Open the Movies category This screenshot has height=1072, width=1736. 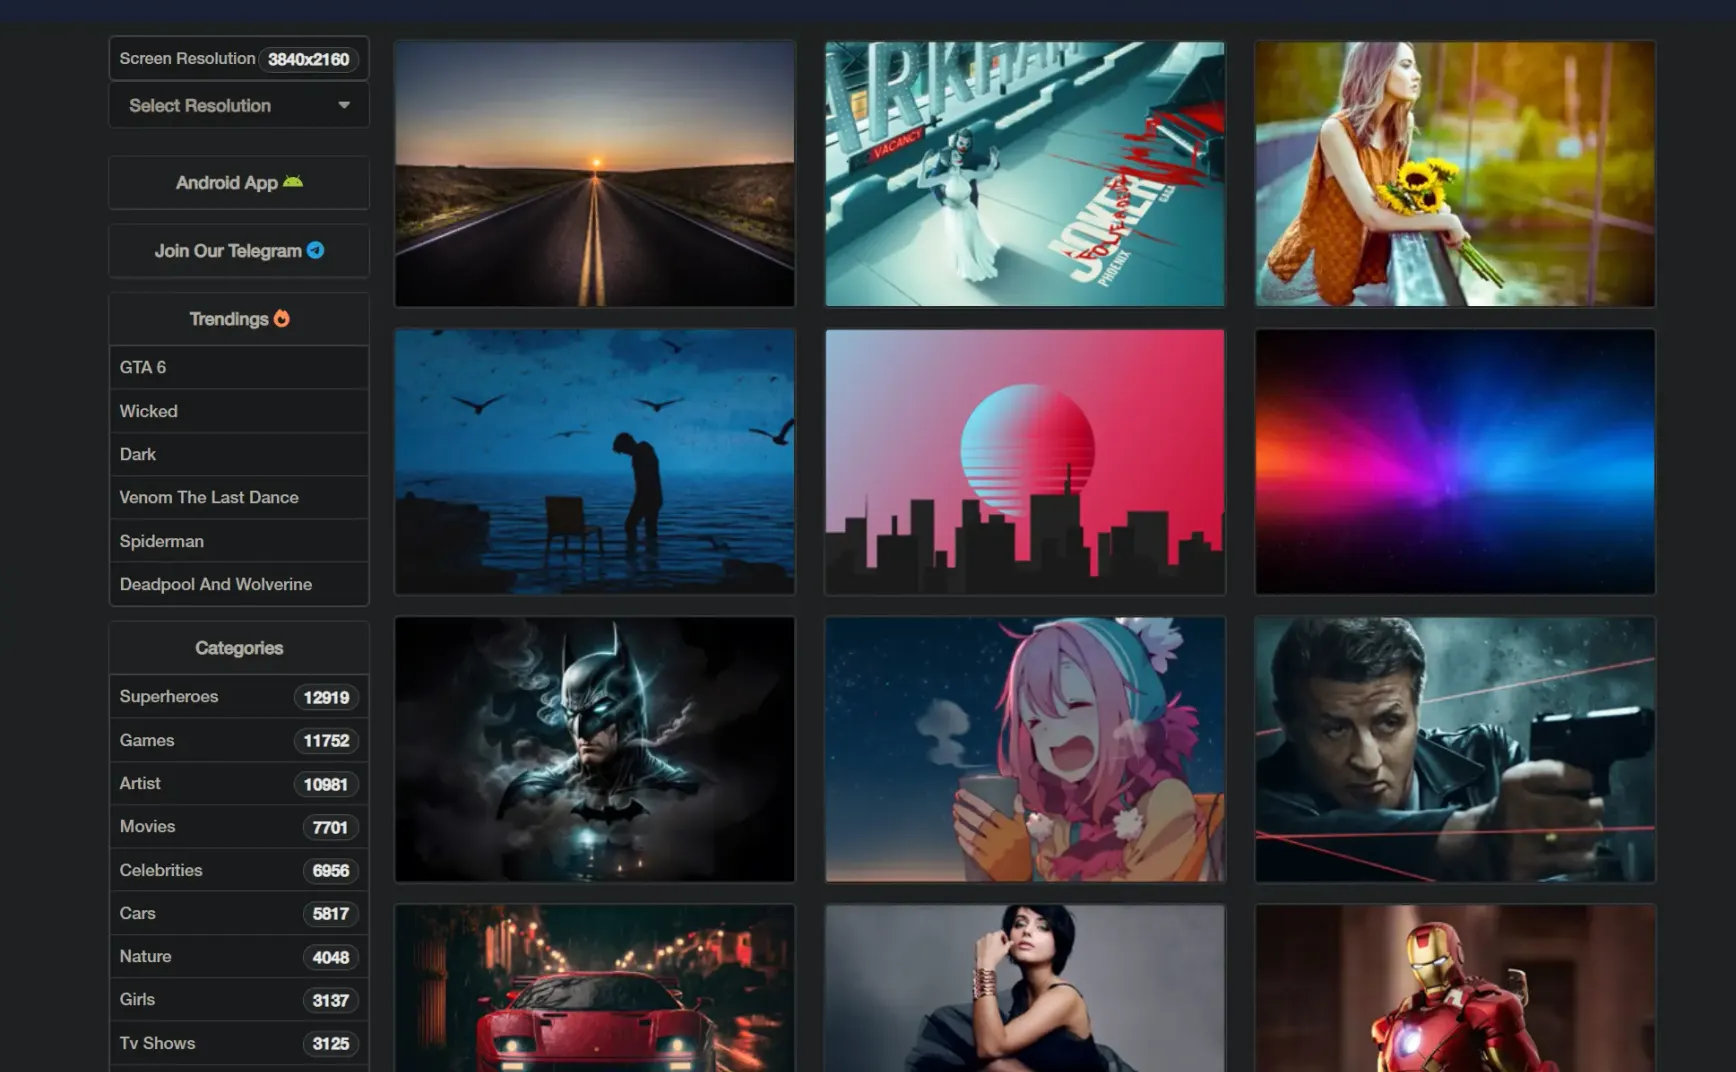(x=239, y=826)
